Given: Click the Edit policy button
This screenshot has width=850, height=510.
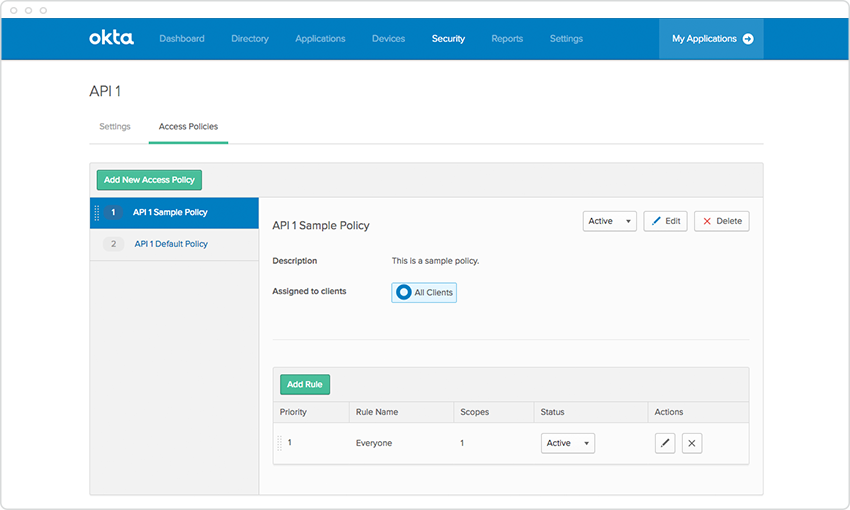Looking at the screenshot, I should pos(665,221).
